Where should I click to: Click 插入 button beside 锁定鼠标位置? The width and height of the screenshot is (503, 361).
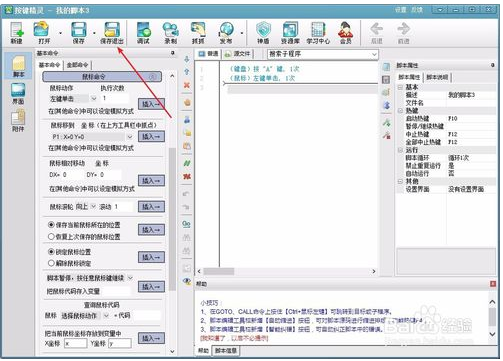(151, 257)
